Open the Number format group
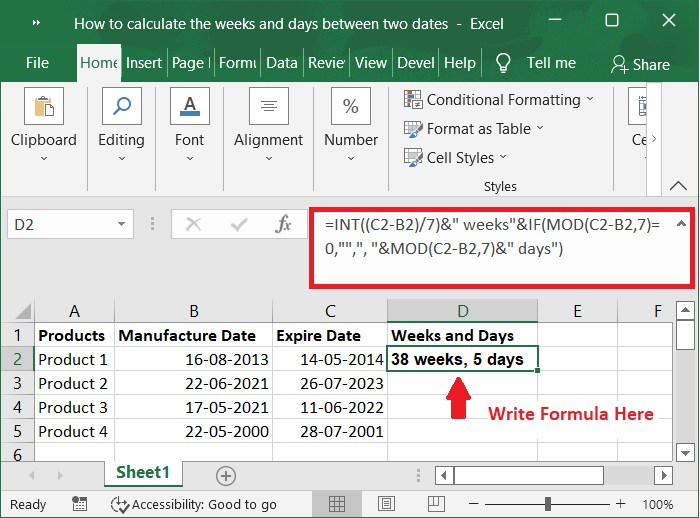The width and height of the screenshot is (700, 518). click(351, 124)
